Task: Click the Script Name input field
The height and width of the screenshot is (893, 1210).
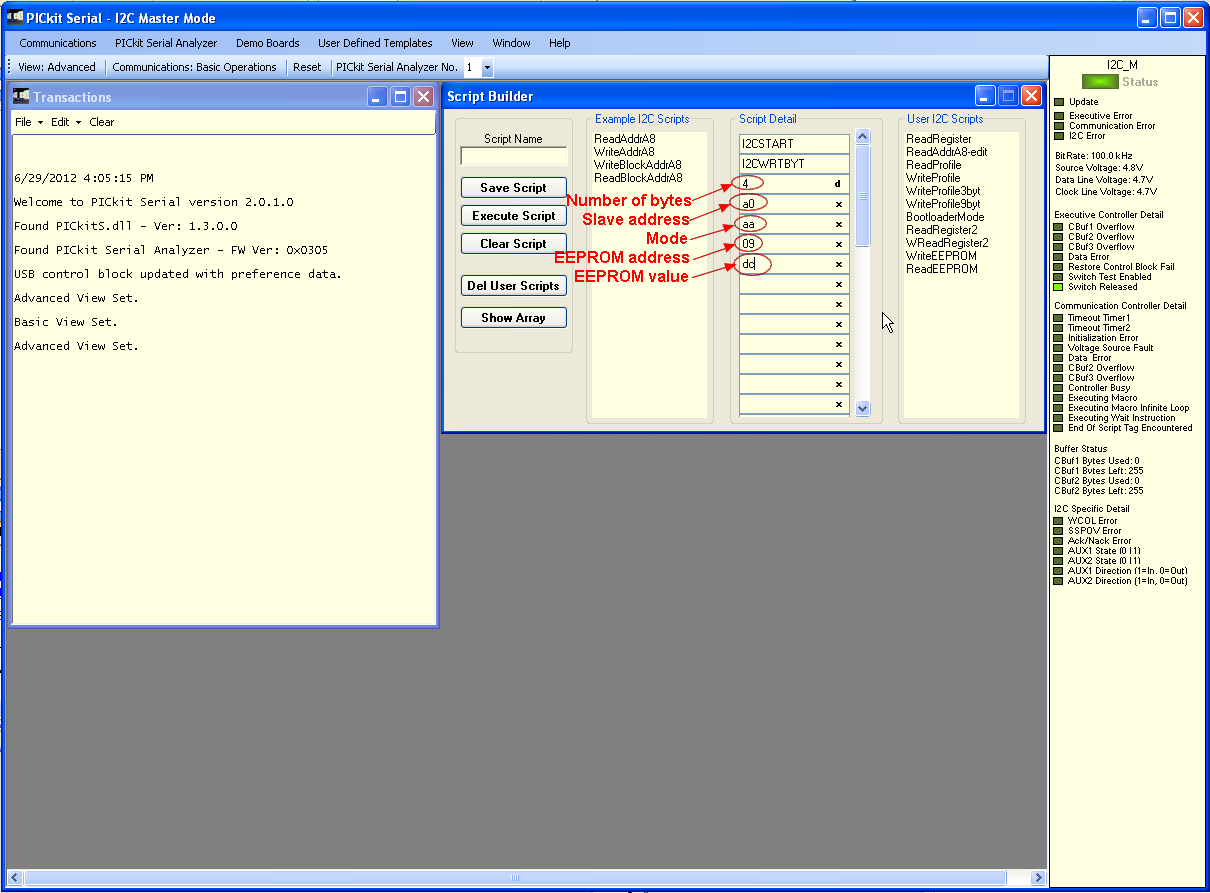Action: (513, 156)
